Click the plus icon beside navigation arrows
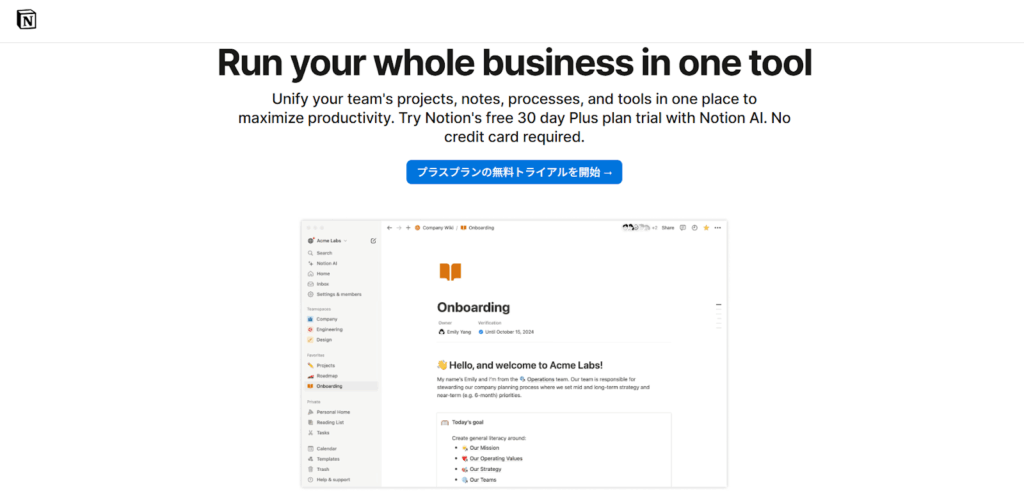 click(408, 228)
